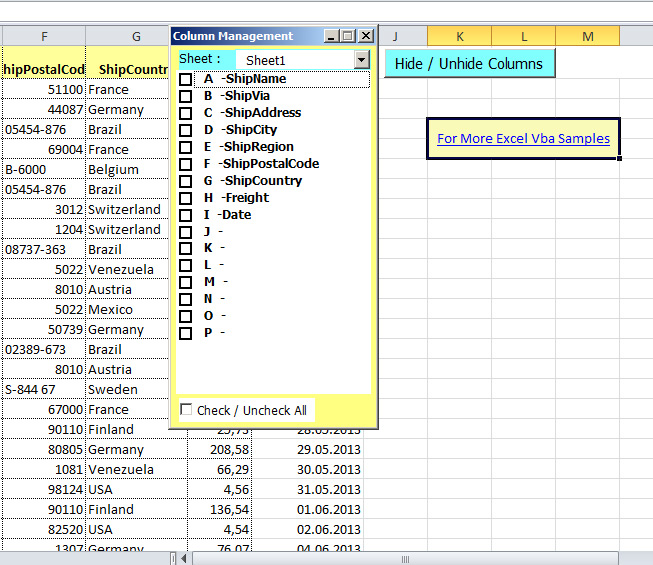Image resolution: width=653 pixels, height=565 pixels.
Task: Click the Hide / Unhide Columns button
Action: coord(469,63)
